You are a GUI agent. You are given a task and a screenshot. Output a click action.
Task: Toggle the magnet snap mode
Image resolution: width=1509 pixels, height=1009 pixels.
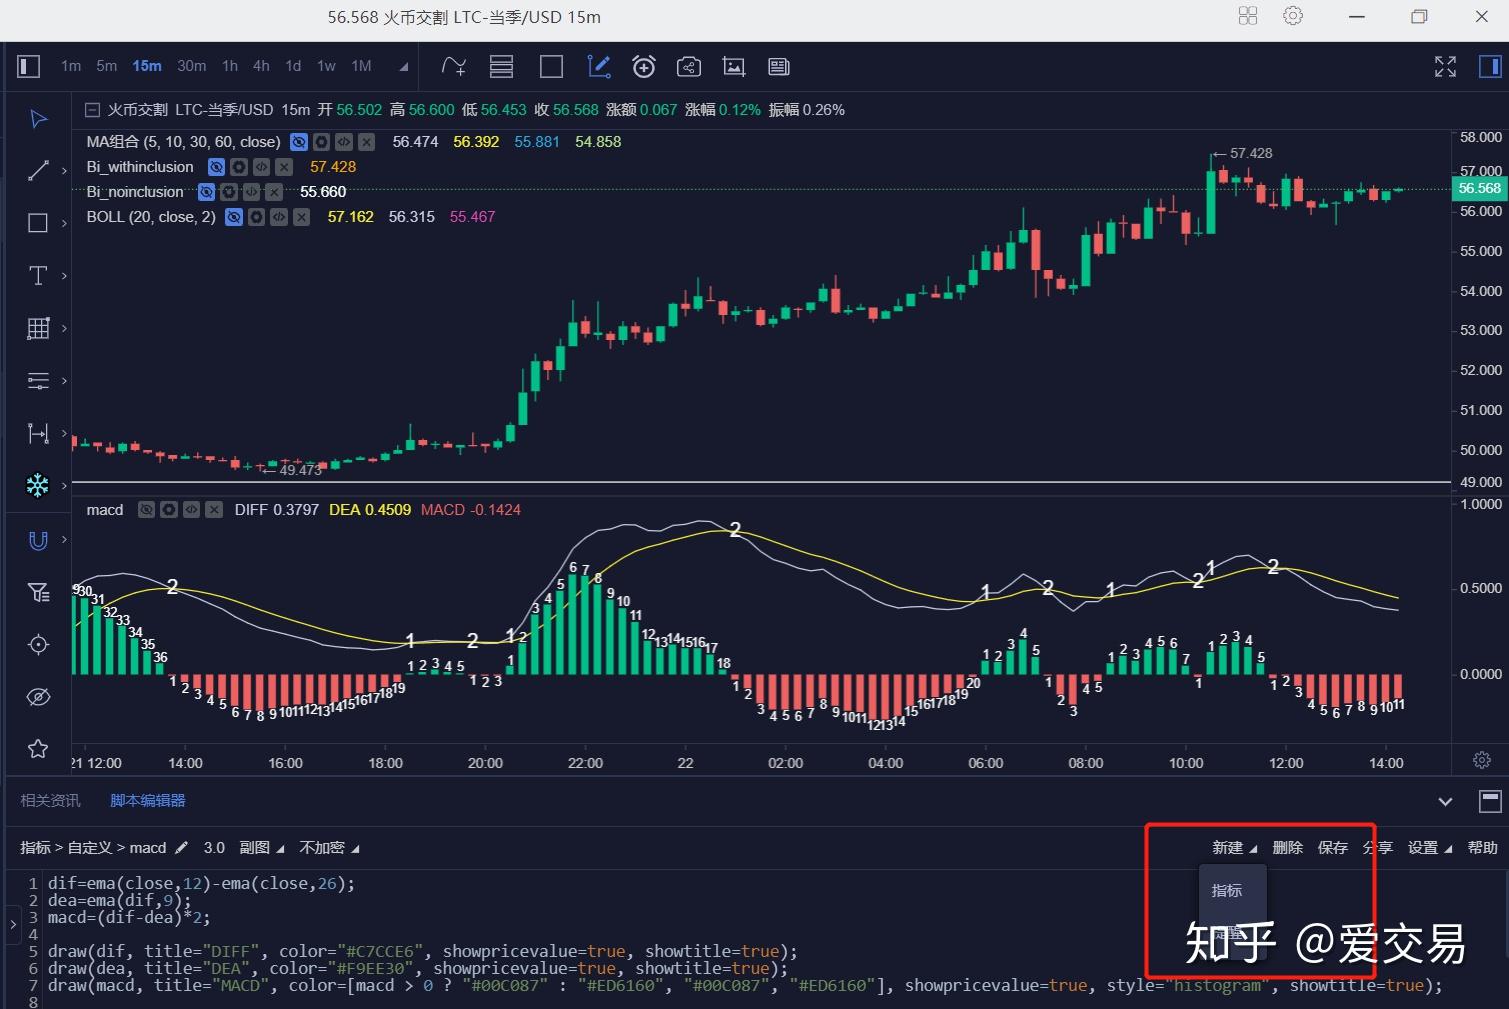pyautogui.click(x=38, y=540)
